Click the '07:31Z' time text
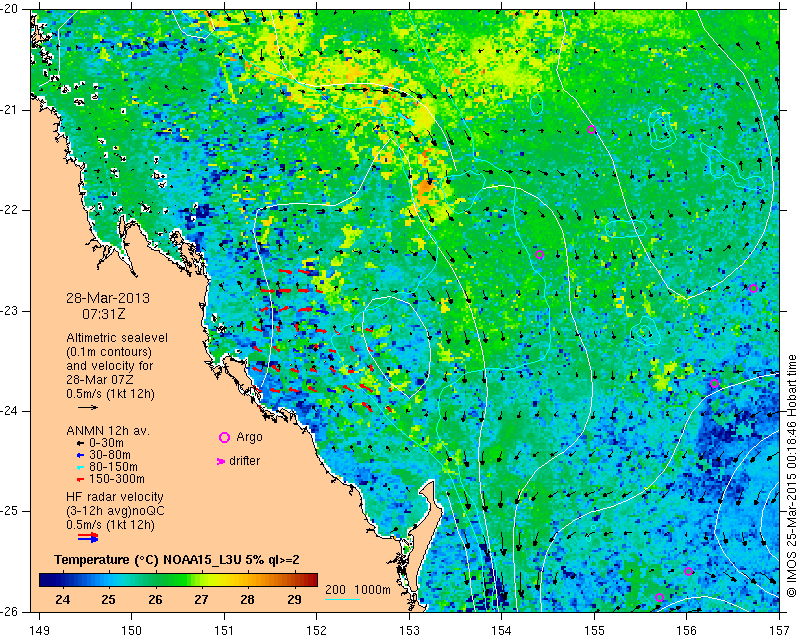This screenshot has width=800, height=640. [104, 314]
